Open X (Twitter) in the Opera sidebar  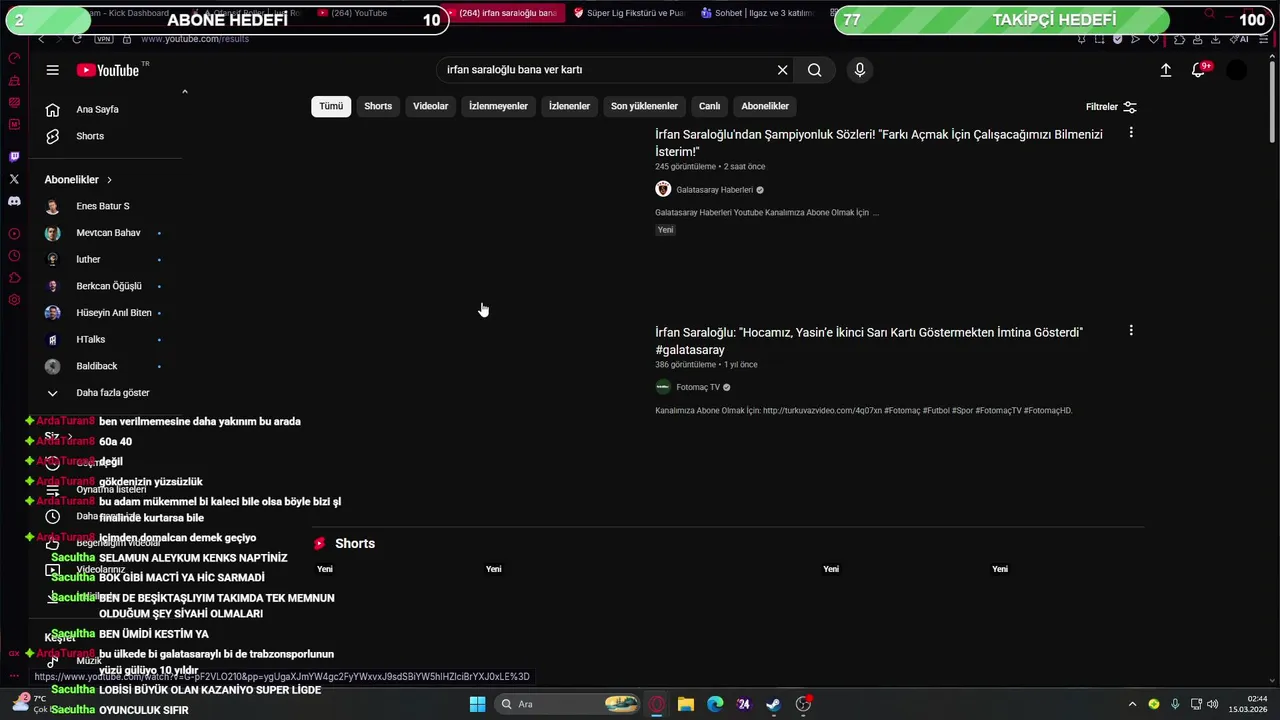(x=14, y=179)
